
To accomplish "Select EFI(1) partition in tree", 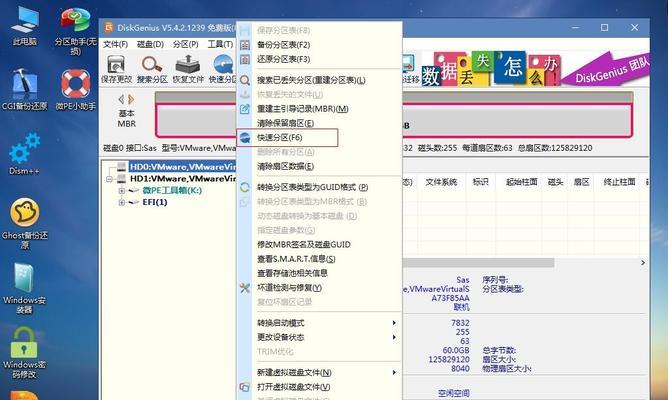I will click(x=155, y=202).
